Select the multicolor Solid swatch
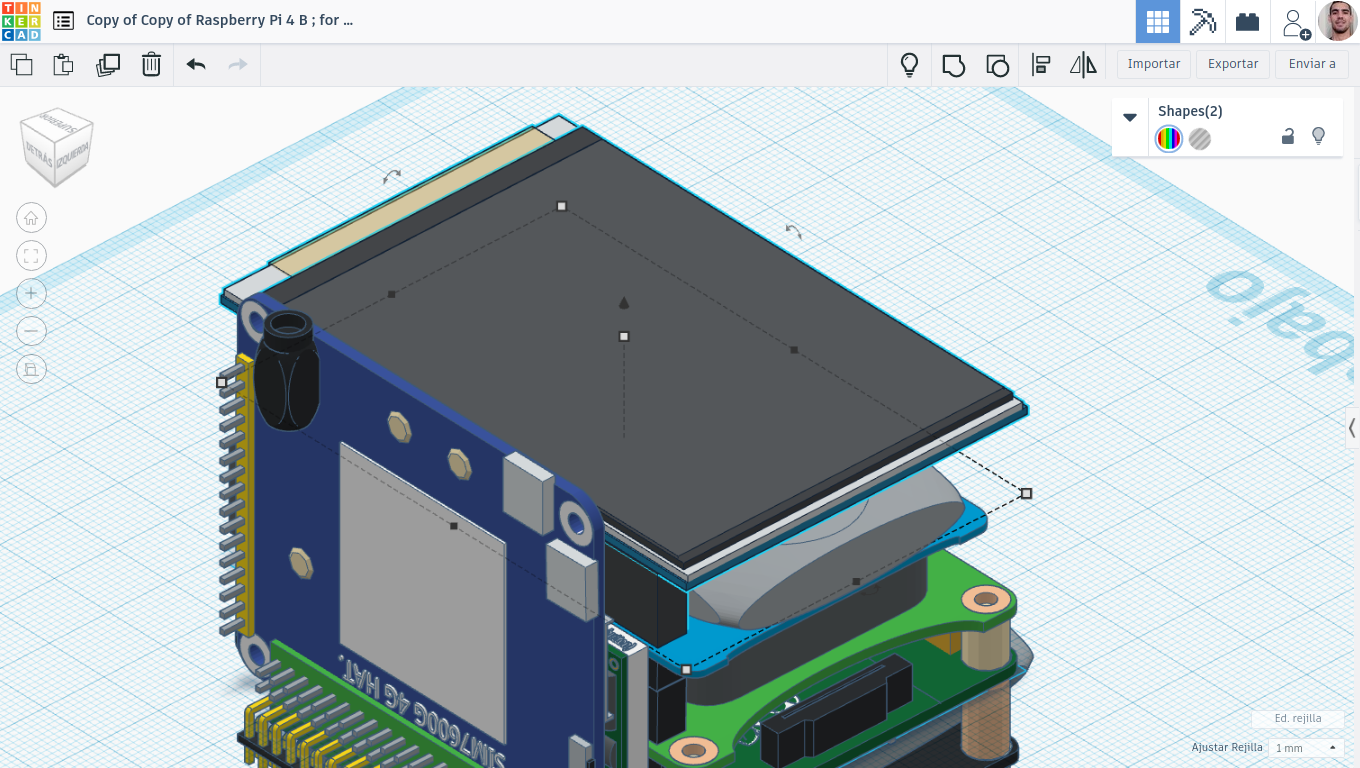The height and width of the screenshot is (768, 1360). pos(1169,139)
